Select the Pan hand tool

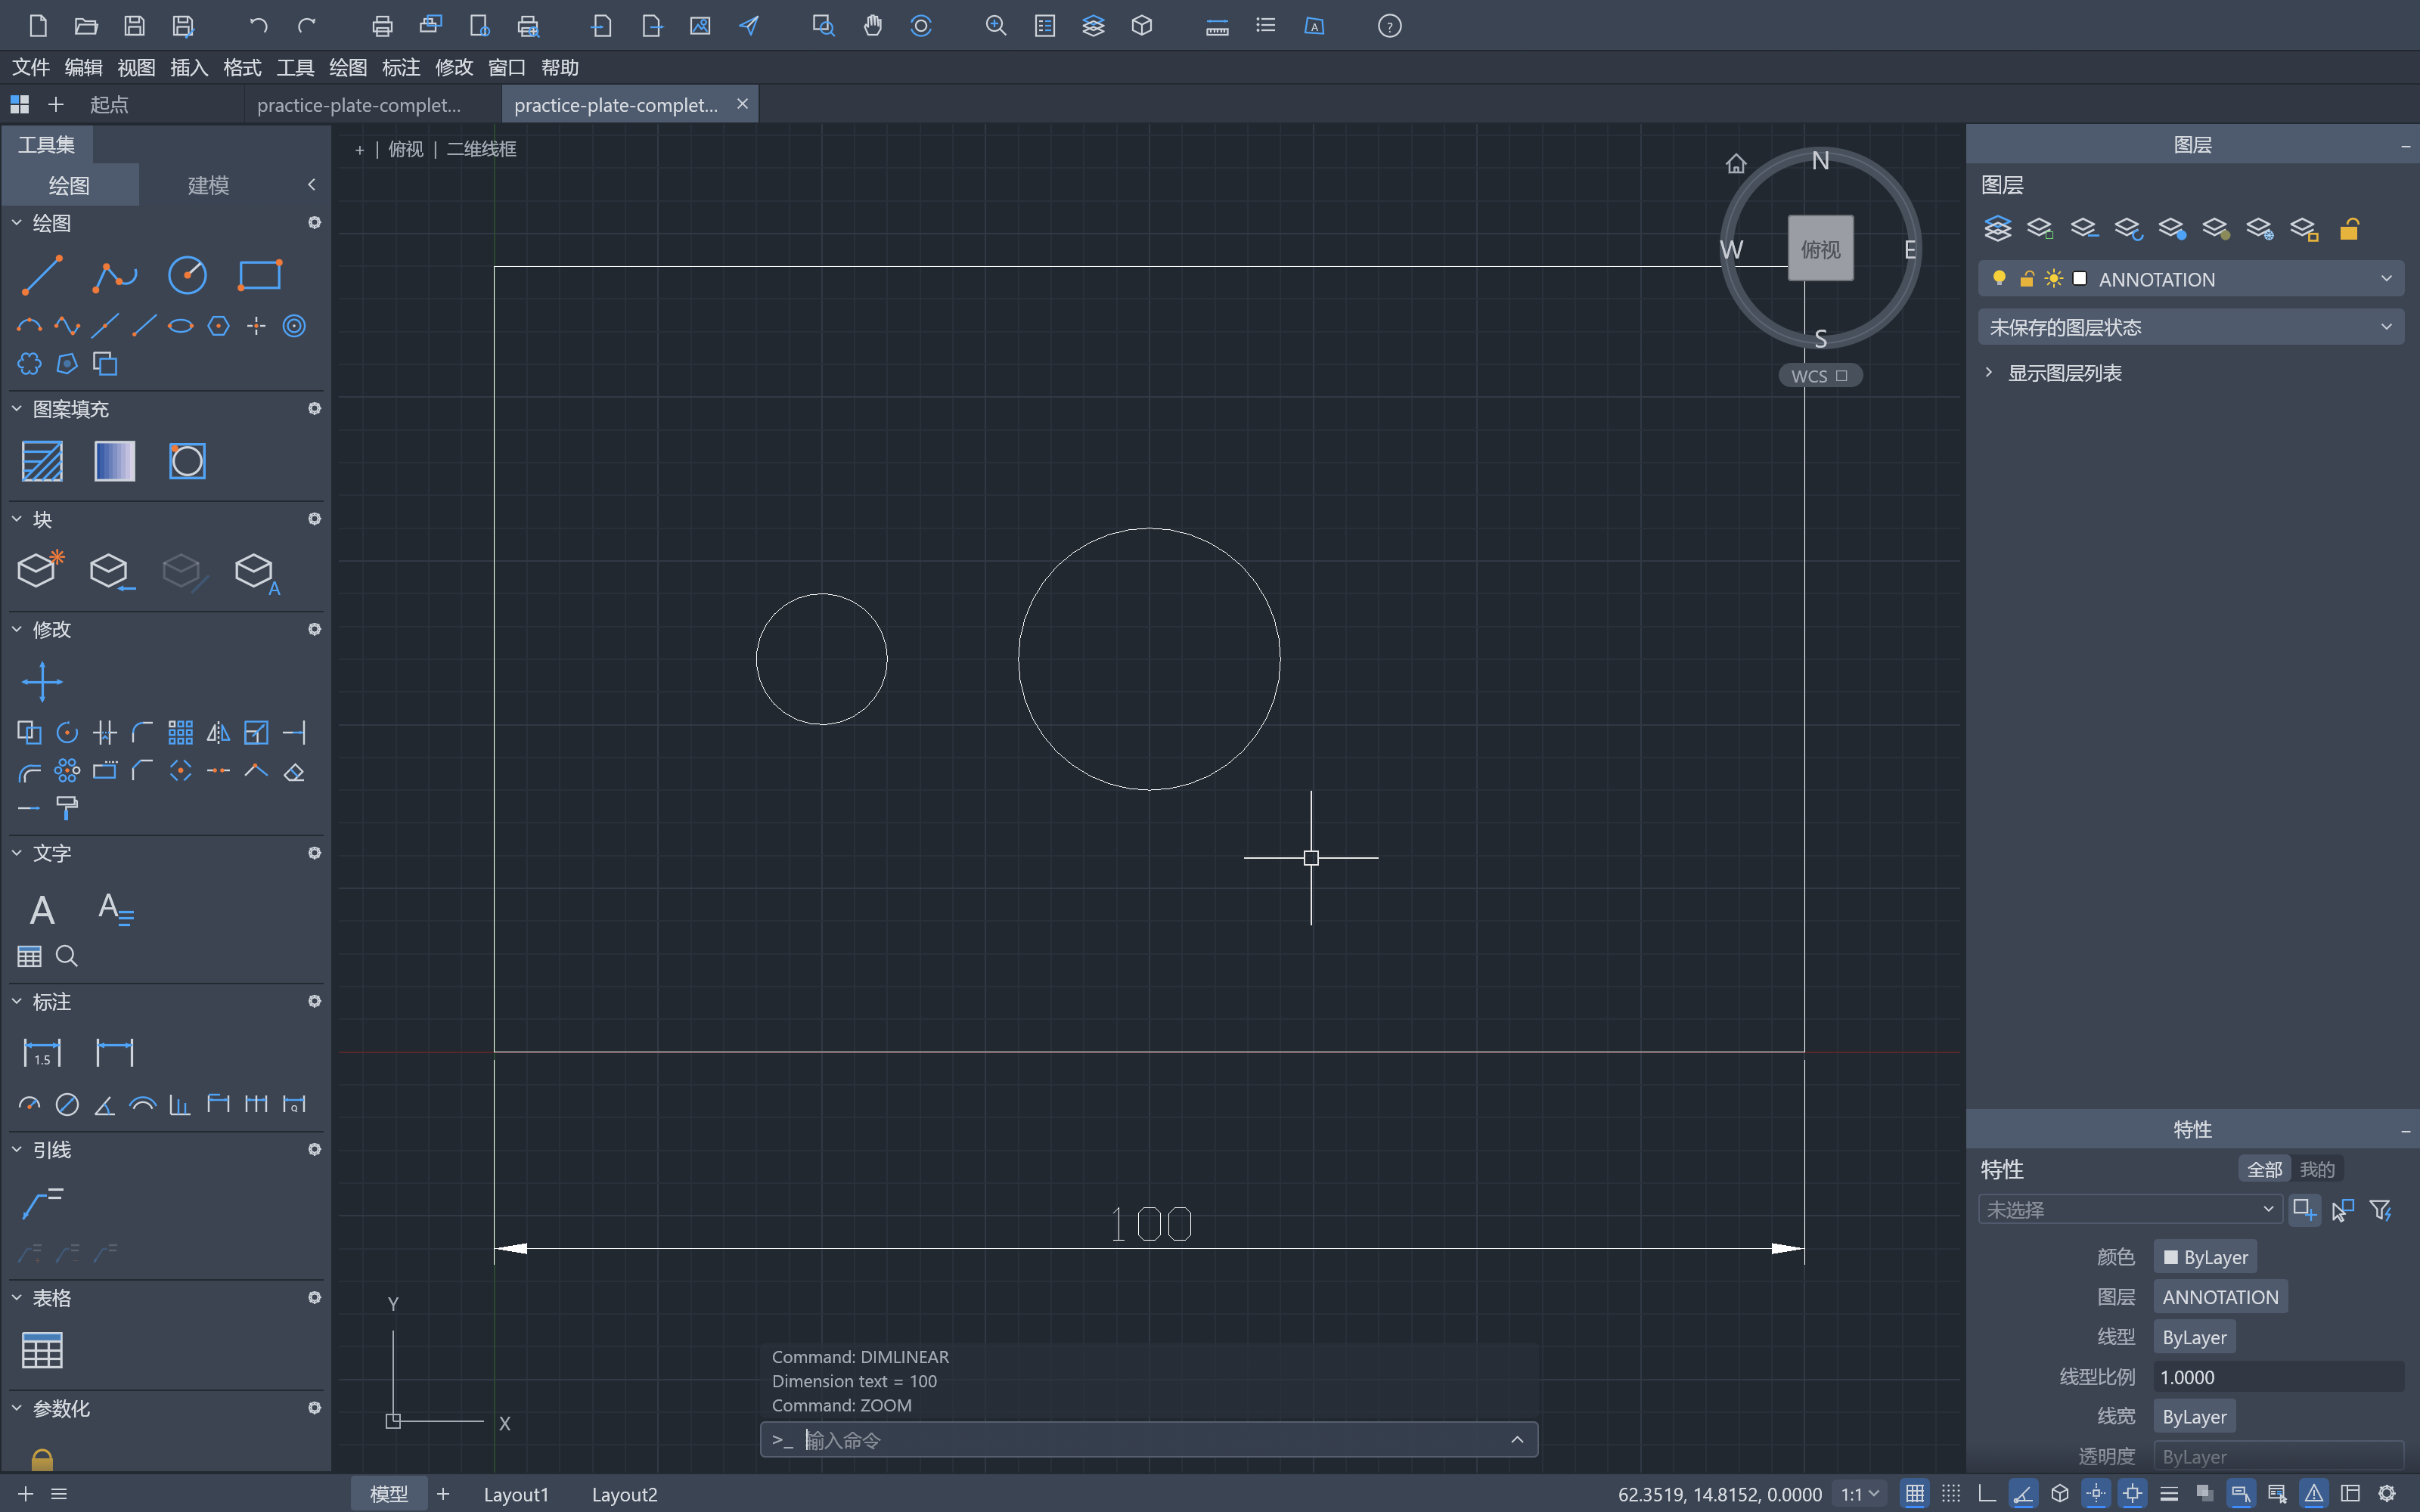click(872, 26)
